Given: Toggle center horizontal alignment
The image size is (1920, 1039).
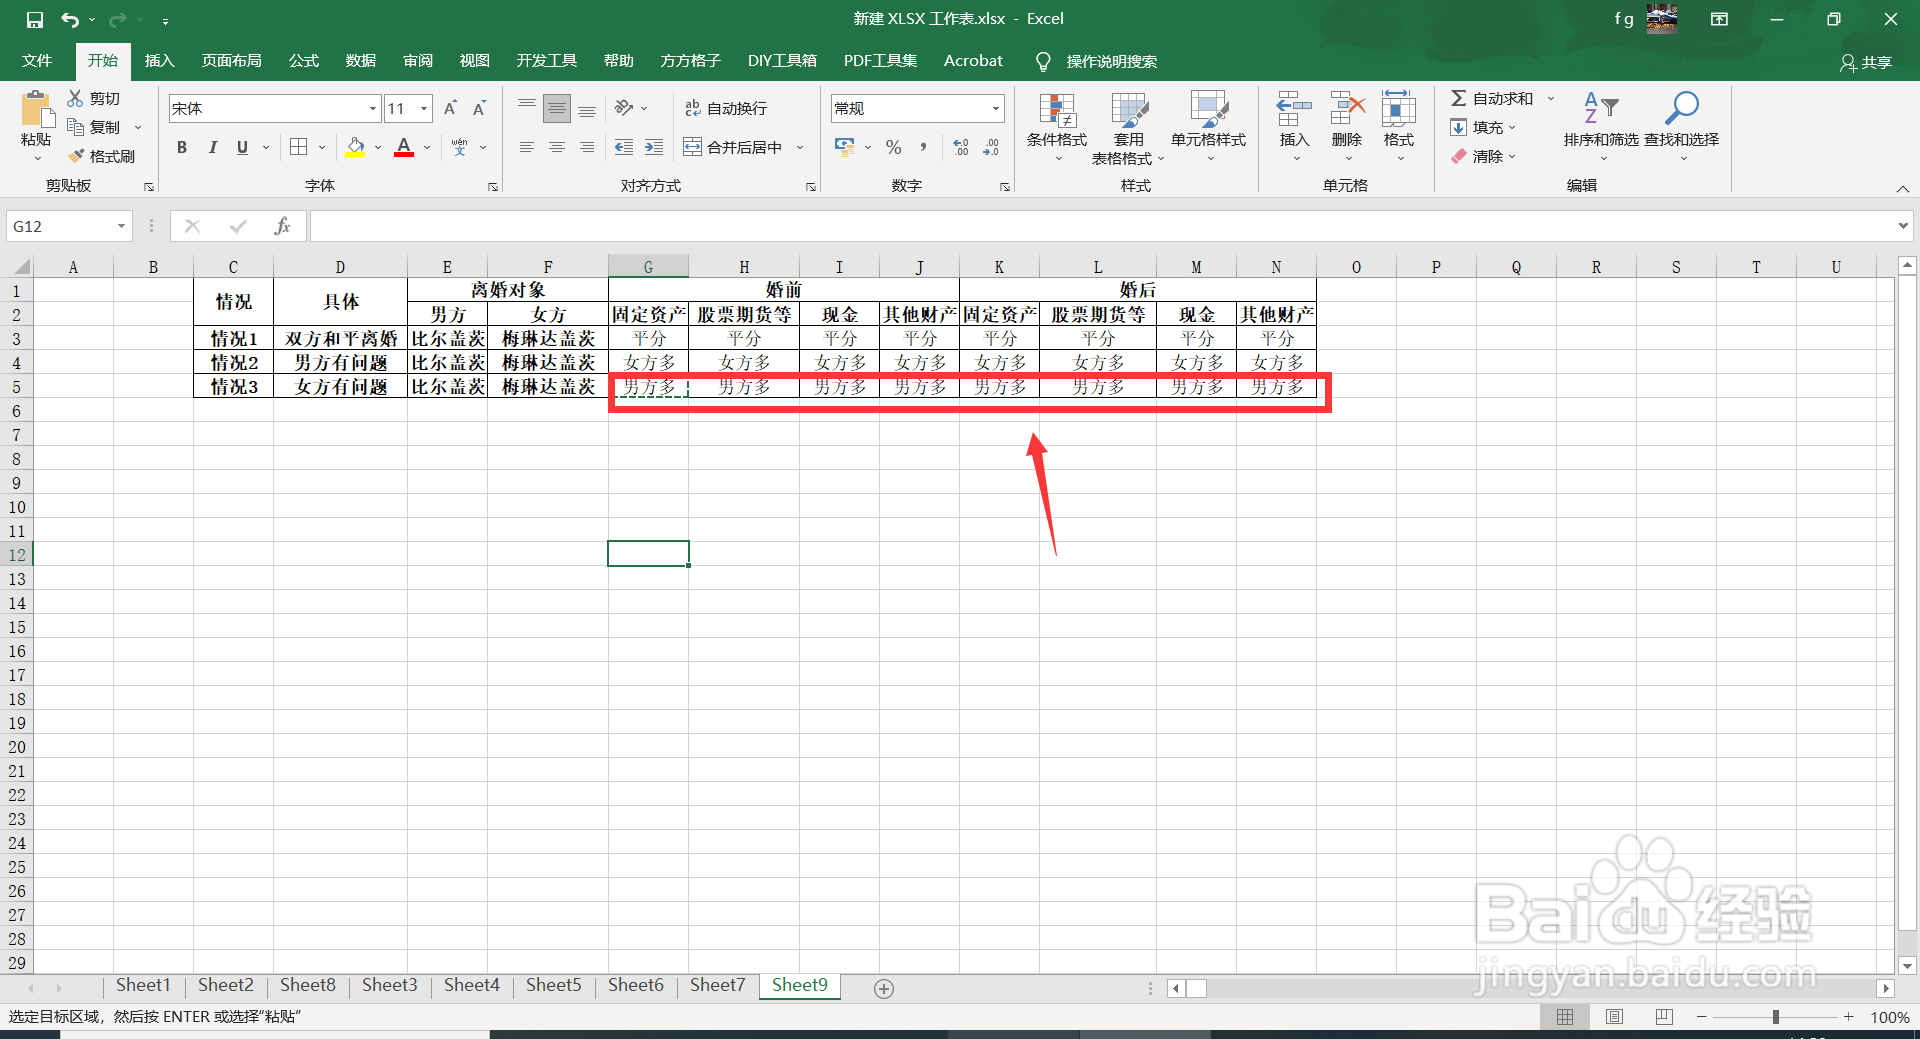Looking at the screenshot, I should pyautogui.click(x=557, y=147).
